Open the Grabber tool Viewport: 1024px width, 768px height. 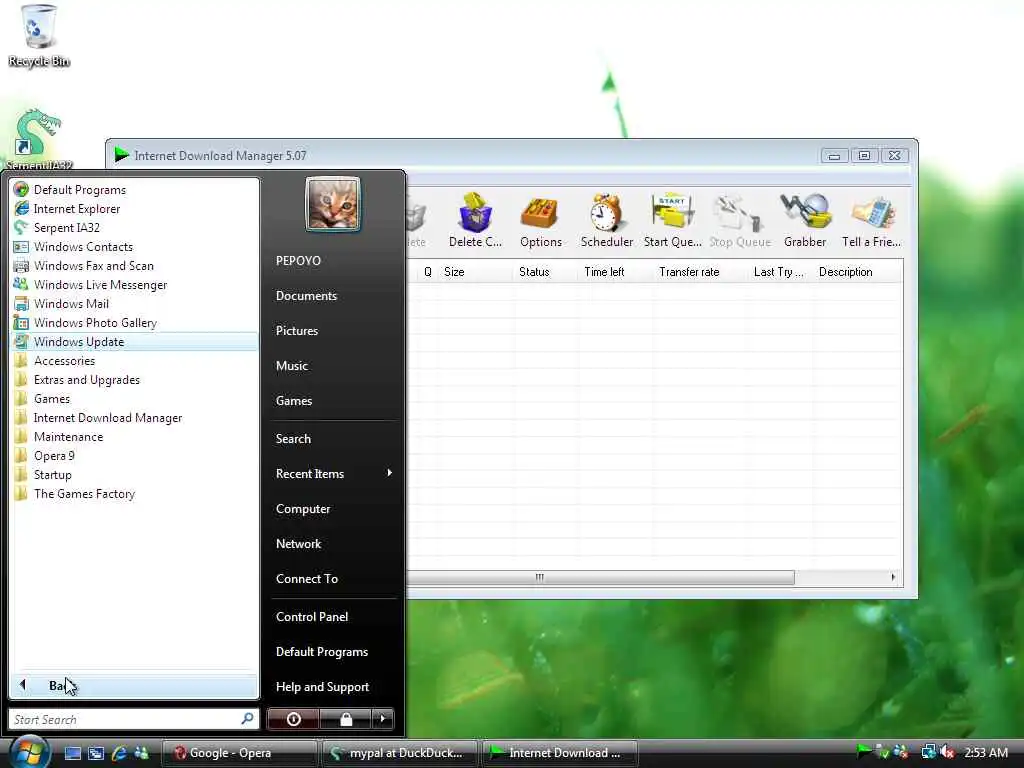tap(805, 220)
